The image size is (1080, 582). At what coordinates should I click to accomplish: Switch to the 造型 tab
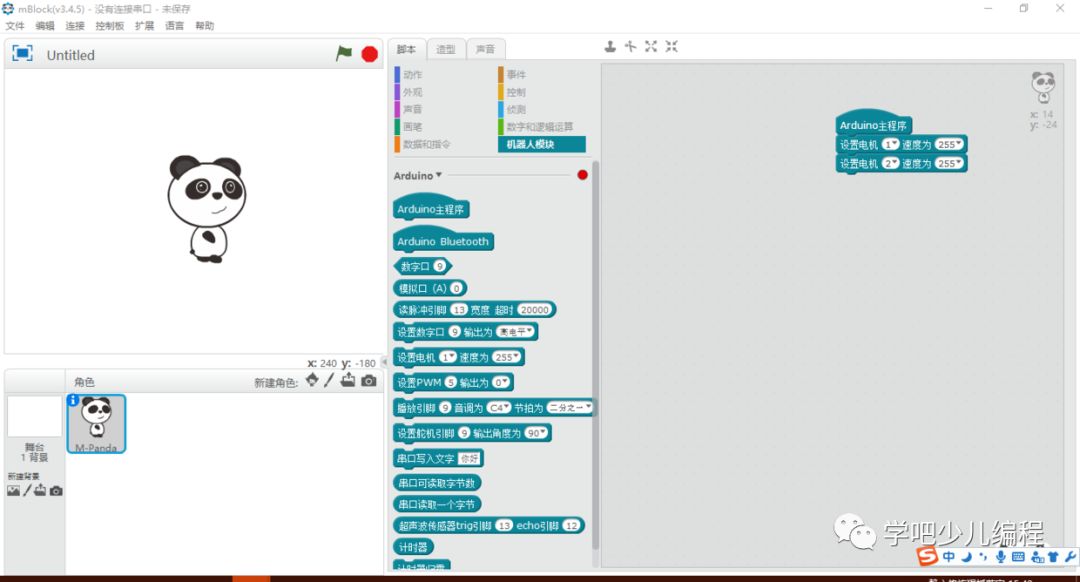pos(446,49)
